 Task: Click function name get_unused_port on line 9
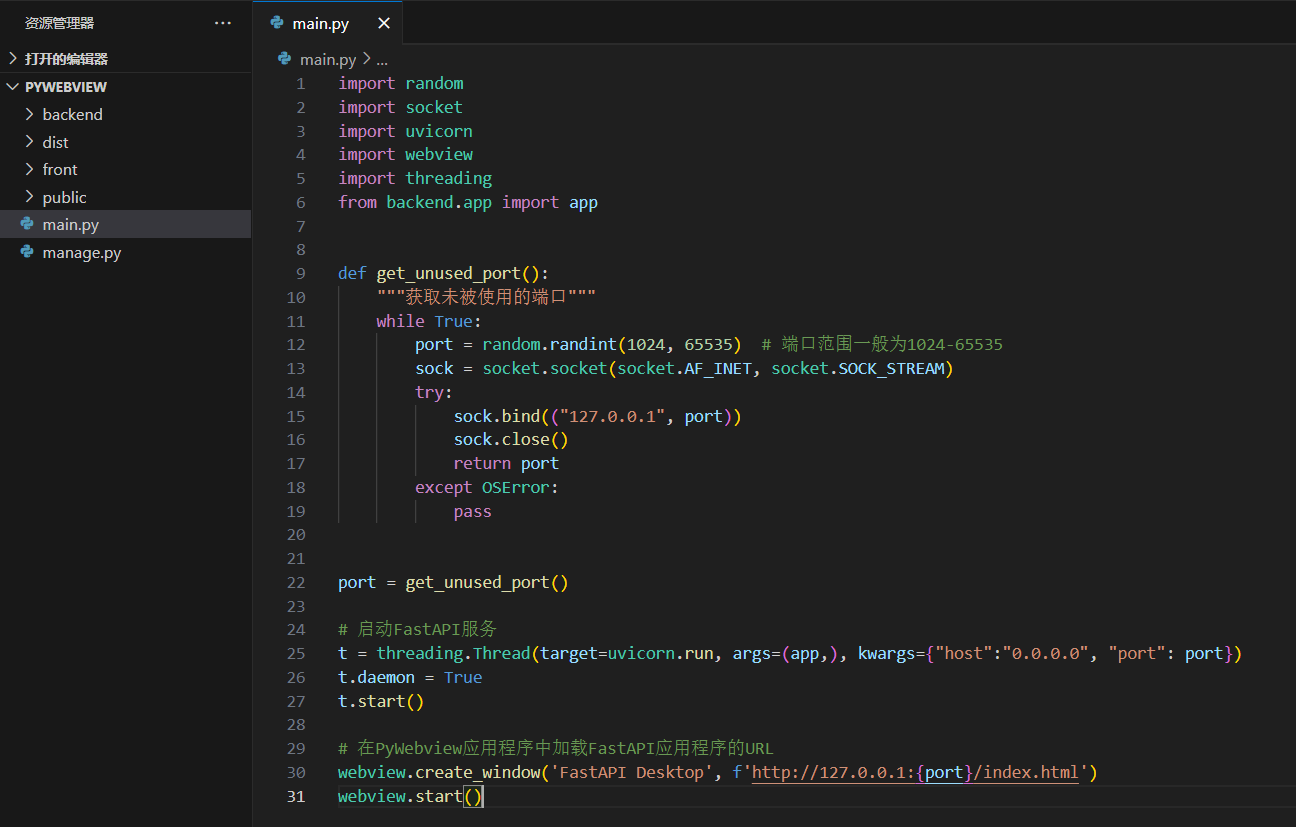[449, 273]
